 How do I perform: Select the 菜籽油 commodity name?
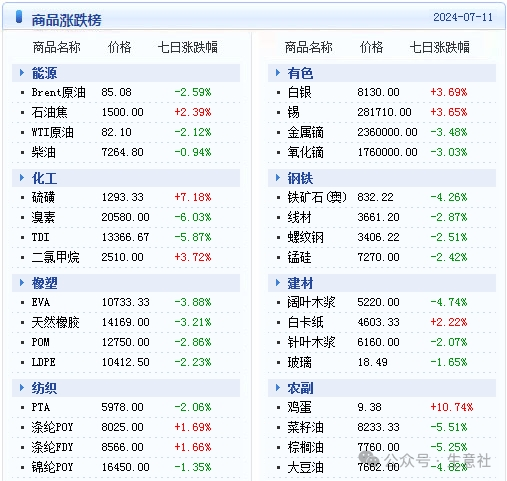point(305,427)
